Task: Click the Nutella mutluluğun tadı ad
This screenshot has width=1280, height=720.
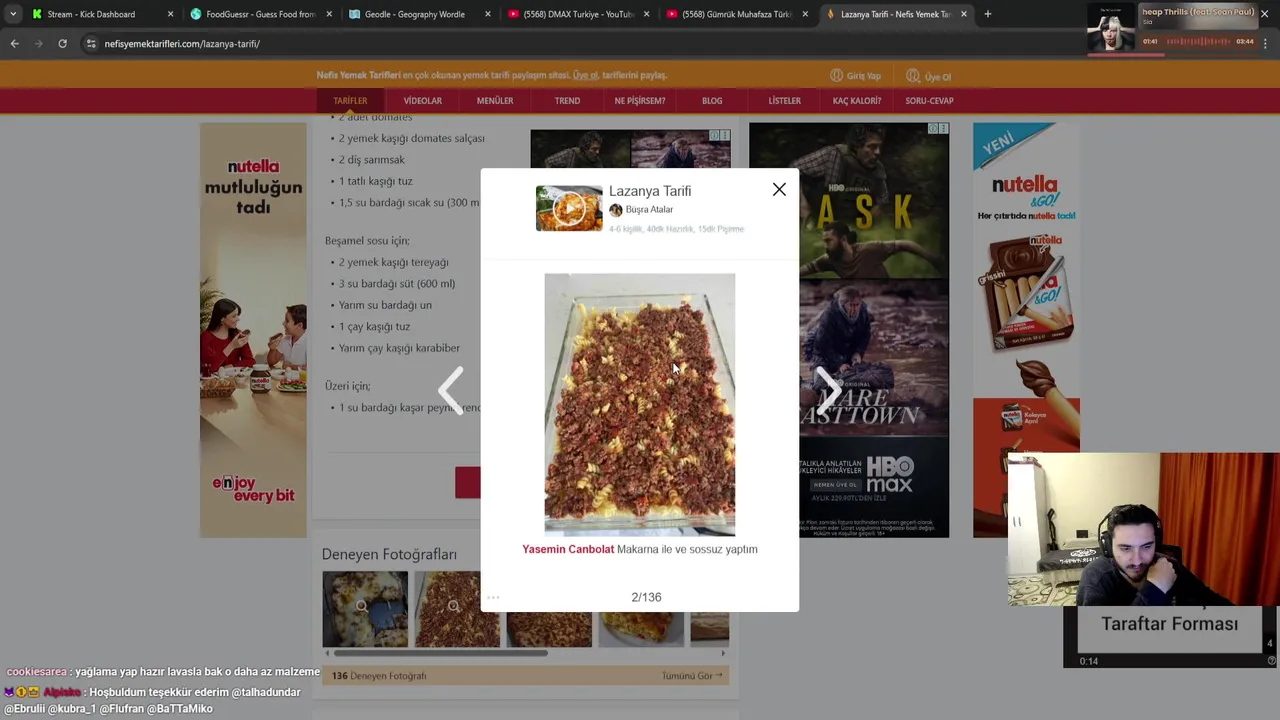Action: 253,330
